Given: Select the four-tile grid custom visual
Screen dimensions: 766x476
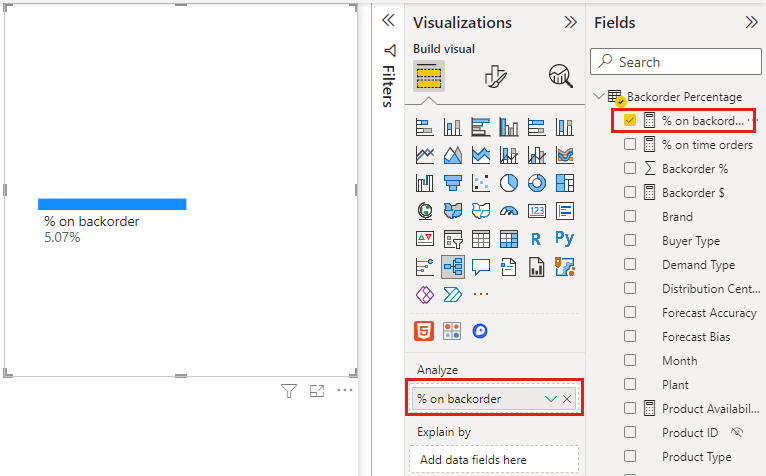Looking at the screenshot, I should (x=452, y=331).
